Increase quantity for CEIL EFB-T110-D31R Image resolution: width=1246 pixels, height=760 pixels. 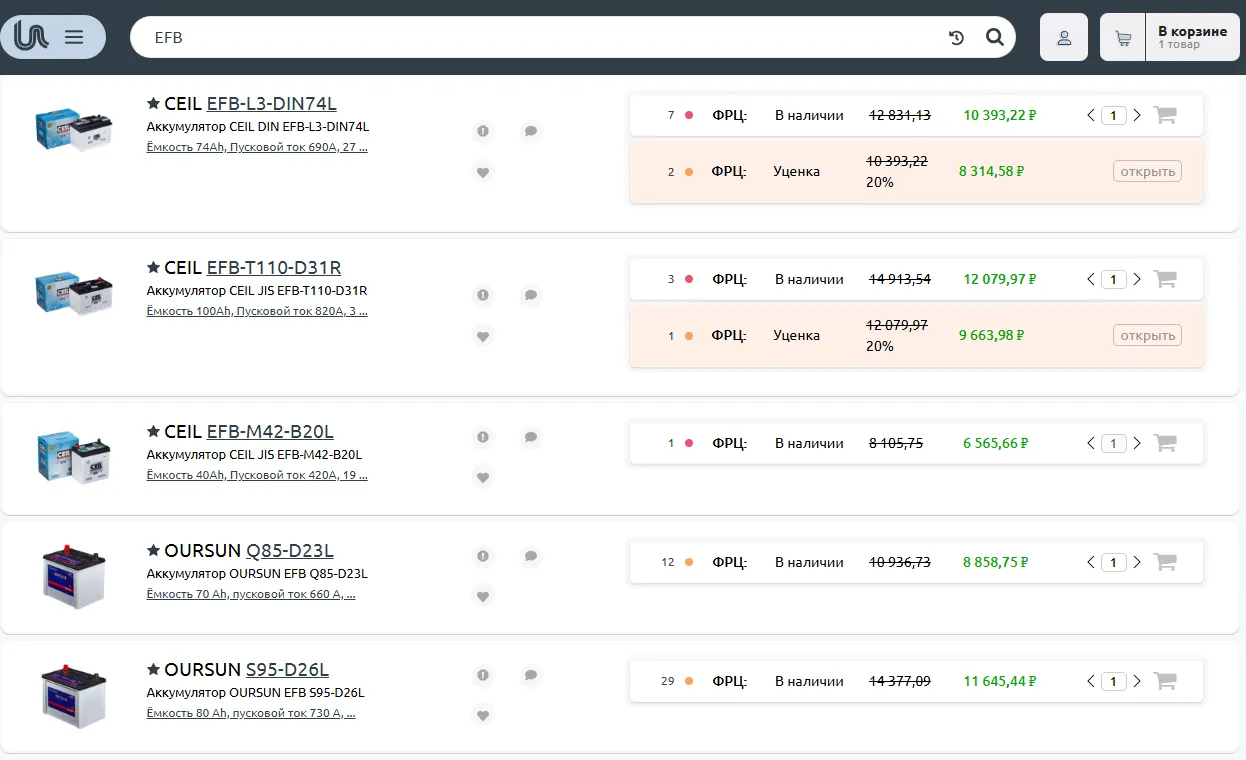[x=1137, y=279]
